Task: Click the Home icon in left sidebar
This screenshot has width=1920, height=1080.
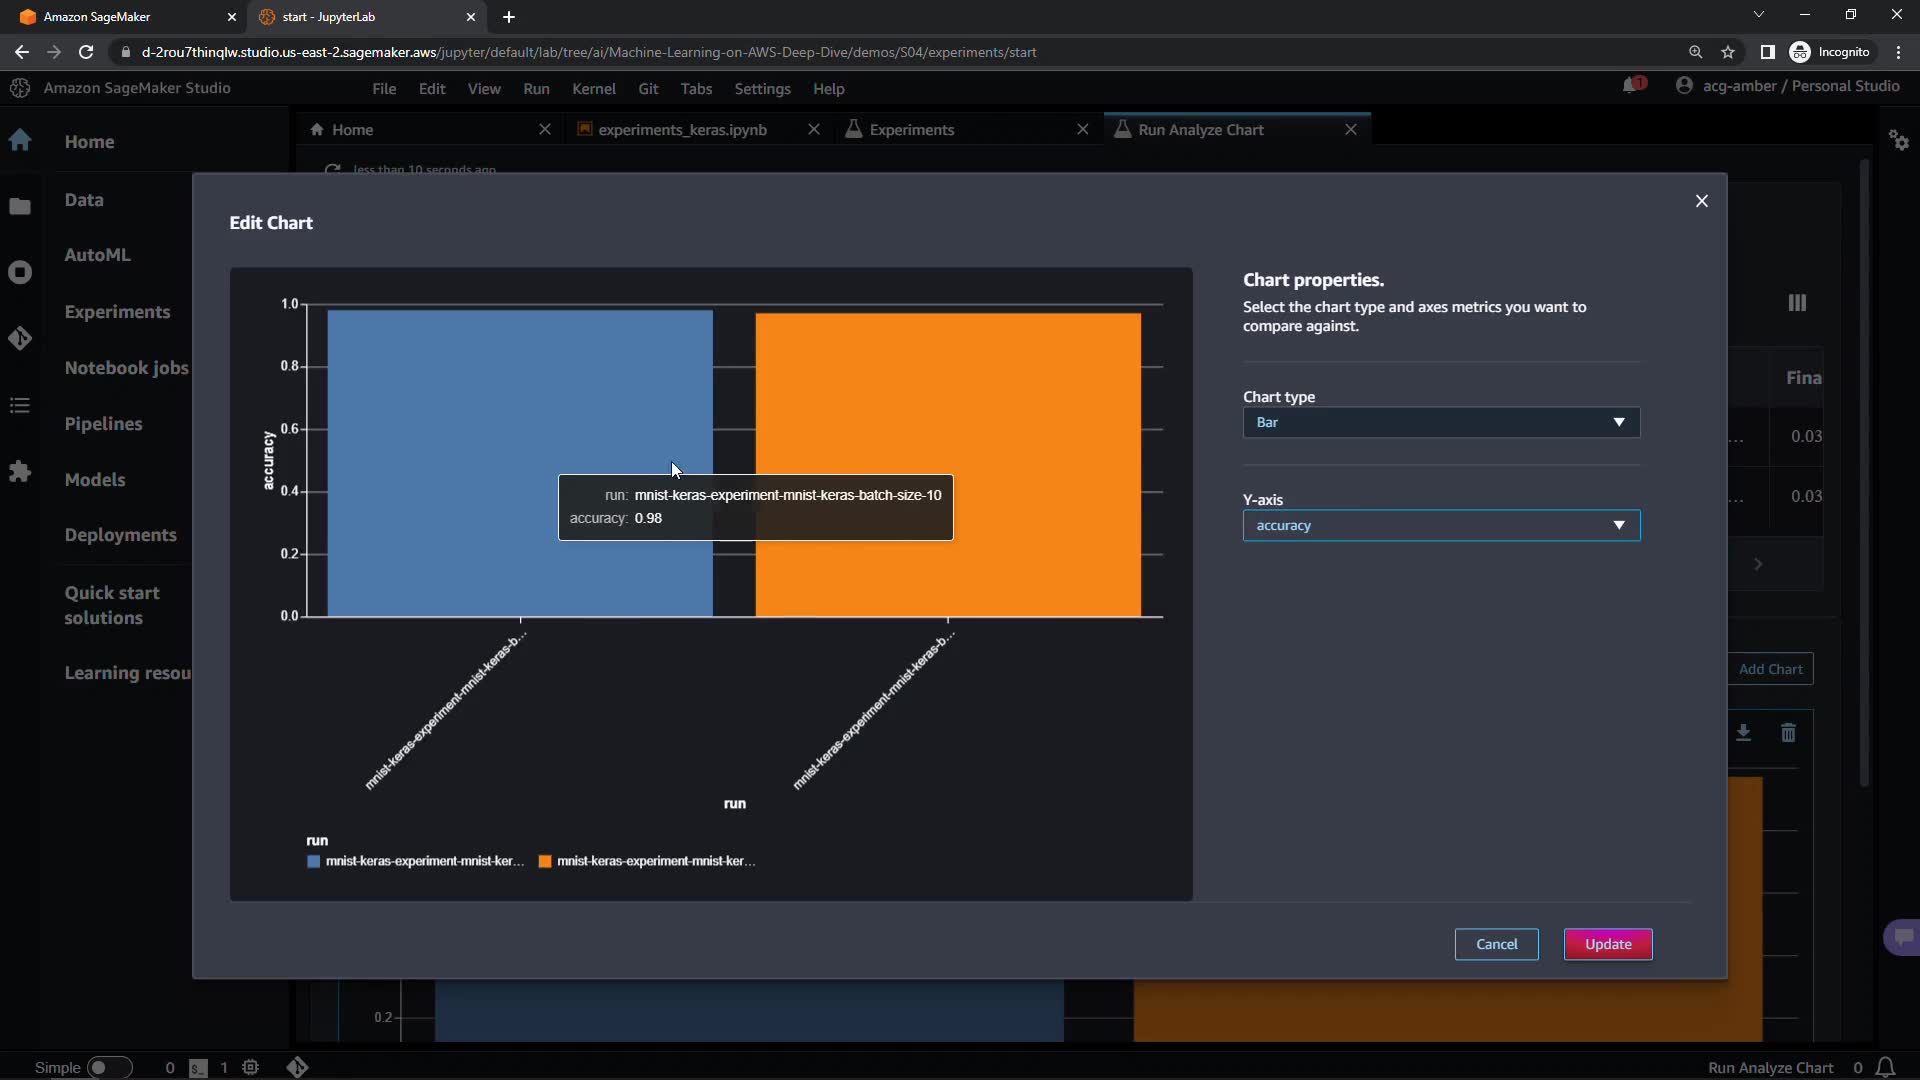Action: click(20, 141)
